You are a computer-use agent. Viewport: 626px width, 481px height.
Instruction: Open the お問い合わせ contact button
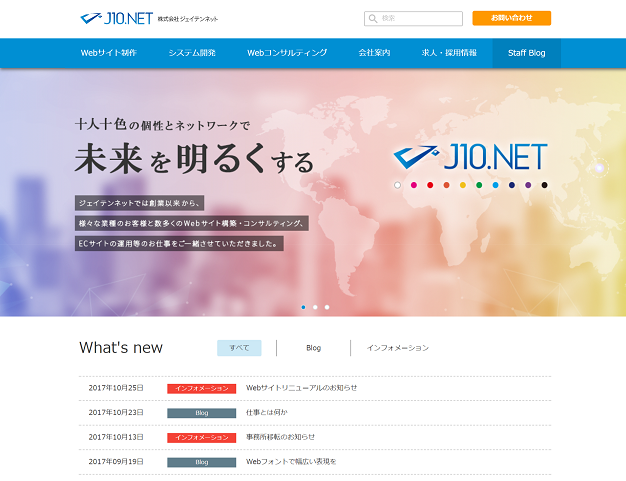pos(511,18)
